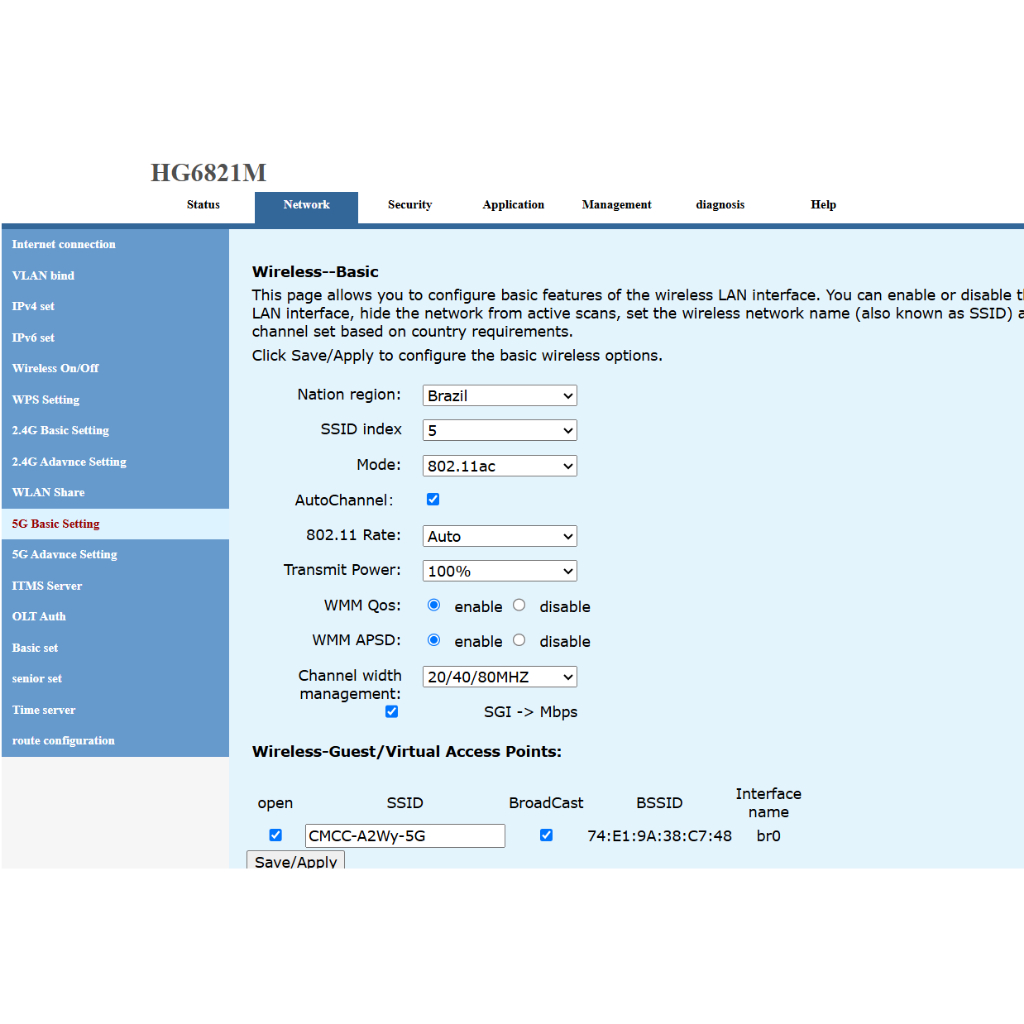Open the Mode dropdown showing 802.11ac
Viewport: 1024px width, 1024px height.
click(499, 466)
